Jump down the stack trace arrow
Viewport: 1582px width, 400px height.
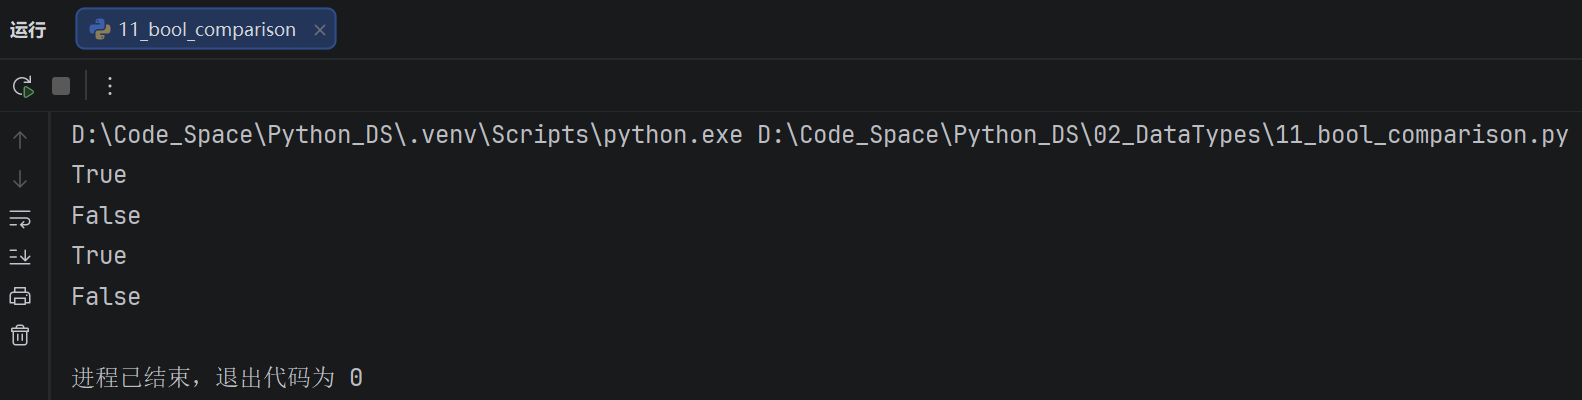pyautogui.click(x=20, y=179)
